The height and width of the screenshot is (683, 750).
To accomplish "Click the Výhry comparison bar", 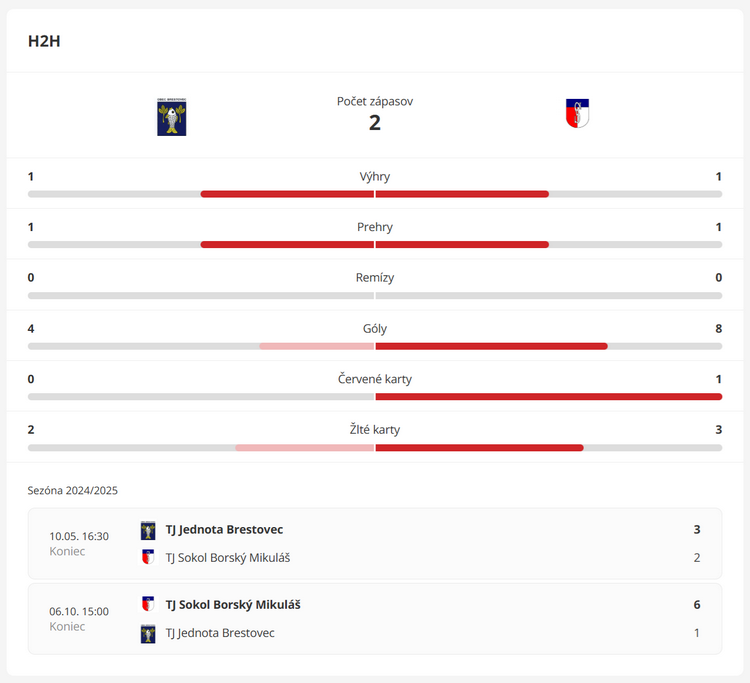I will pos(375,194).
